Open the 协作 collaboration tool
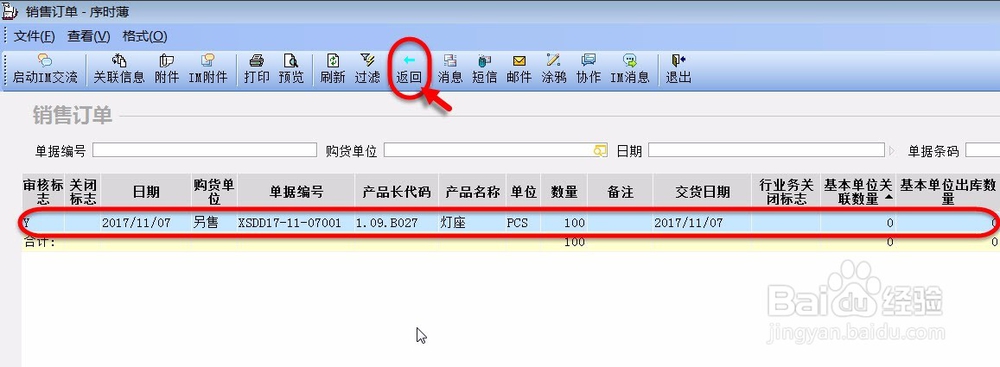 pyautogui.click(x=588, y=69)
